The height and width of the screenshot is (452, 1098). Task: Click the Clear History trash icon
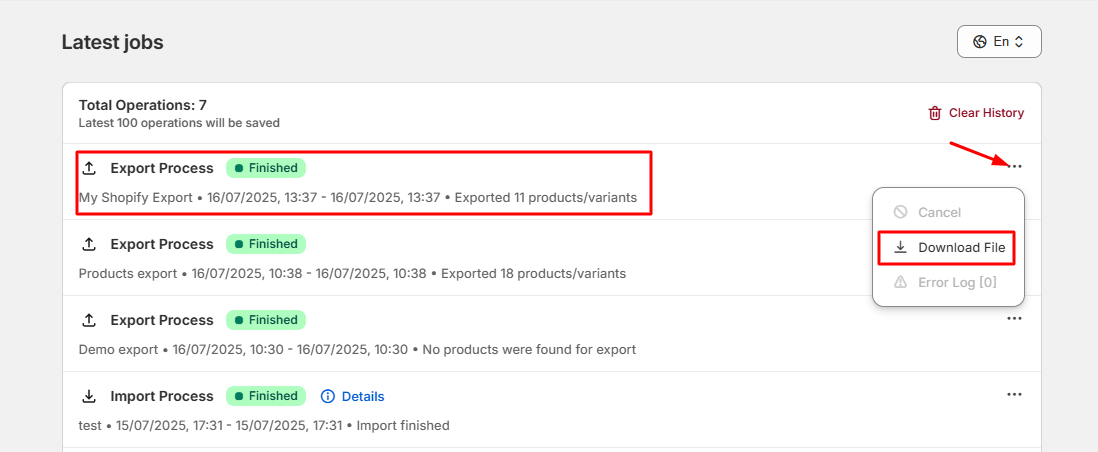935,113
